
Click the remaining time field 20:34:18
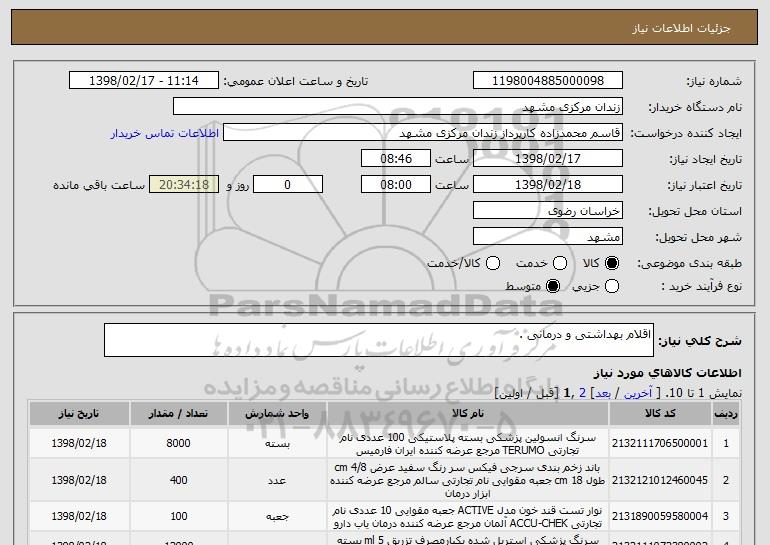tap(184, 185)
